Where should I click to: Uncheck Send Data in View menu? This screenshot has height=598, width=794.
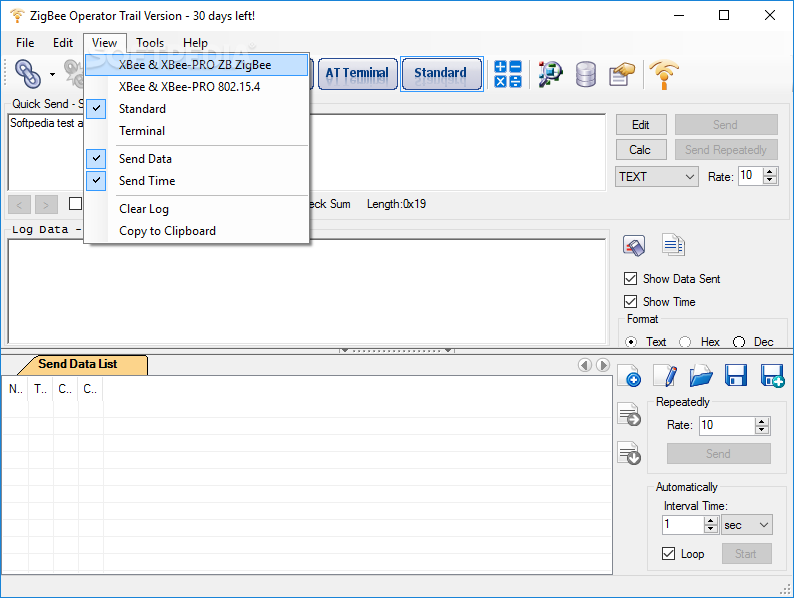pos(196,159)
